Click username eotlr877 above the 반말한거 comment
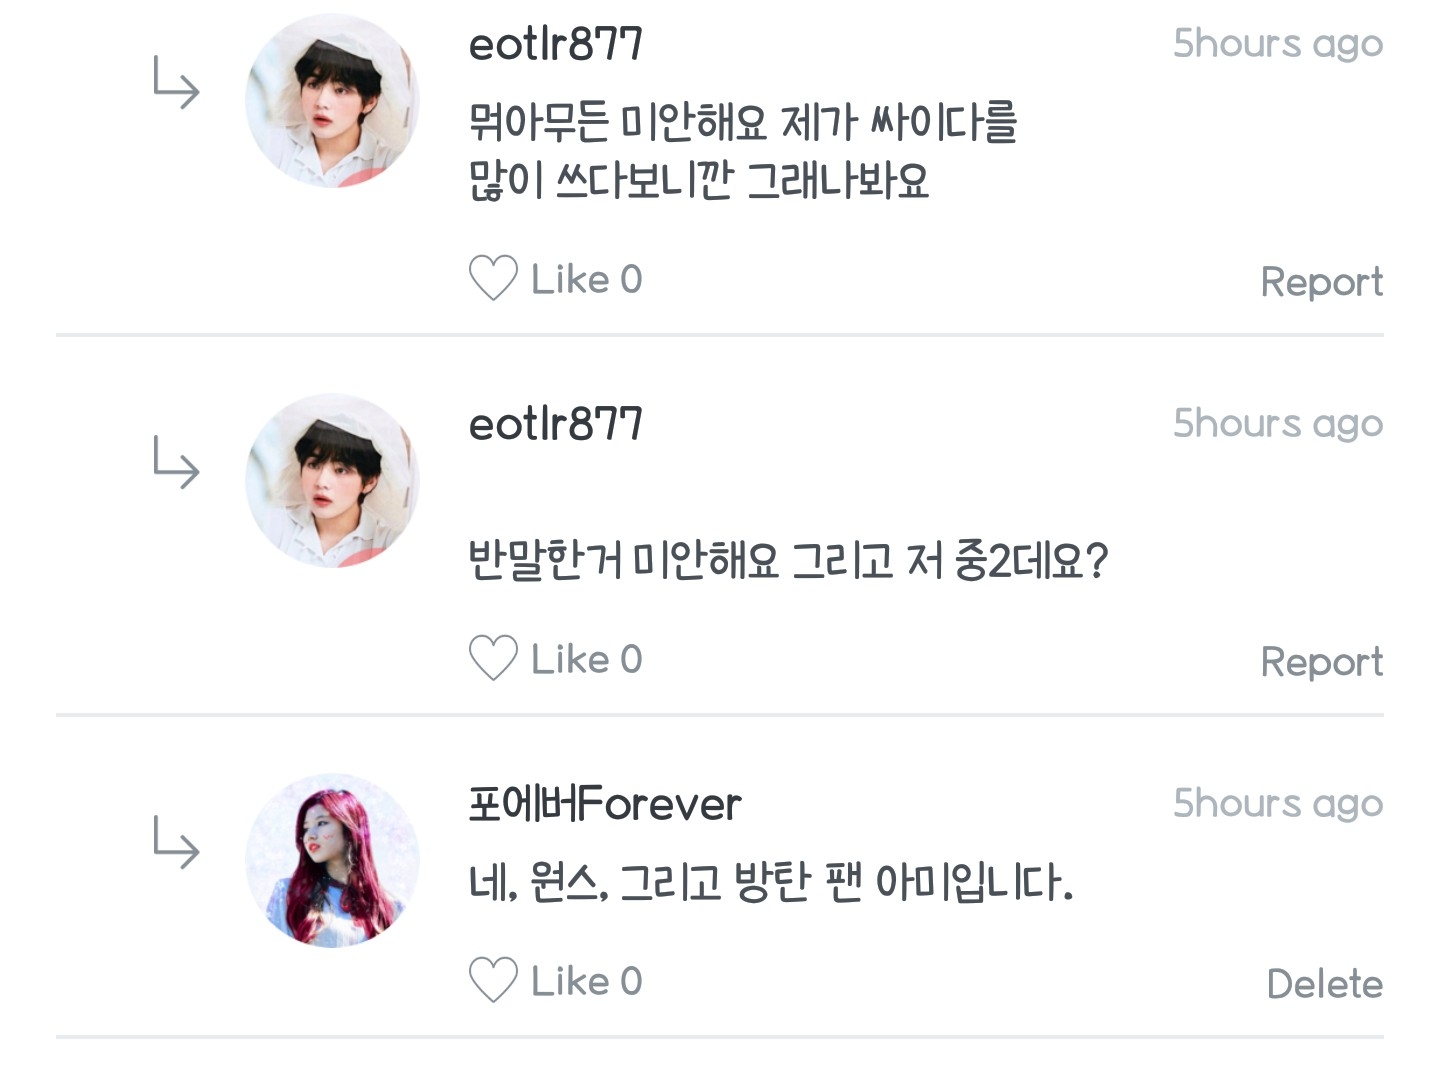This screenshot has width=1440, height=1080. click(x=555, y=424)
